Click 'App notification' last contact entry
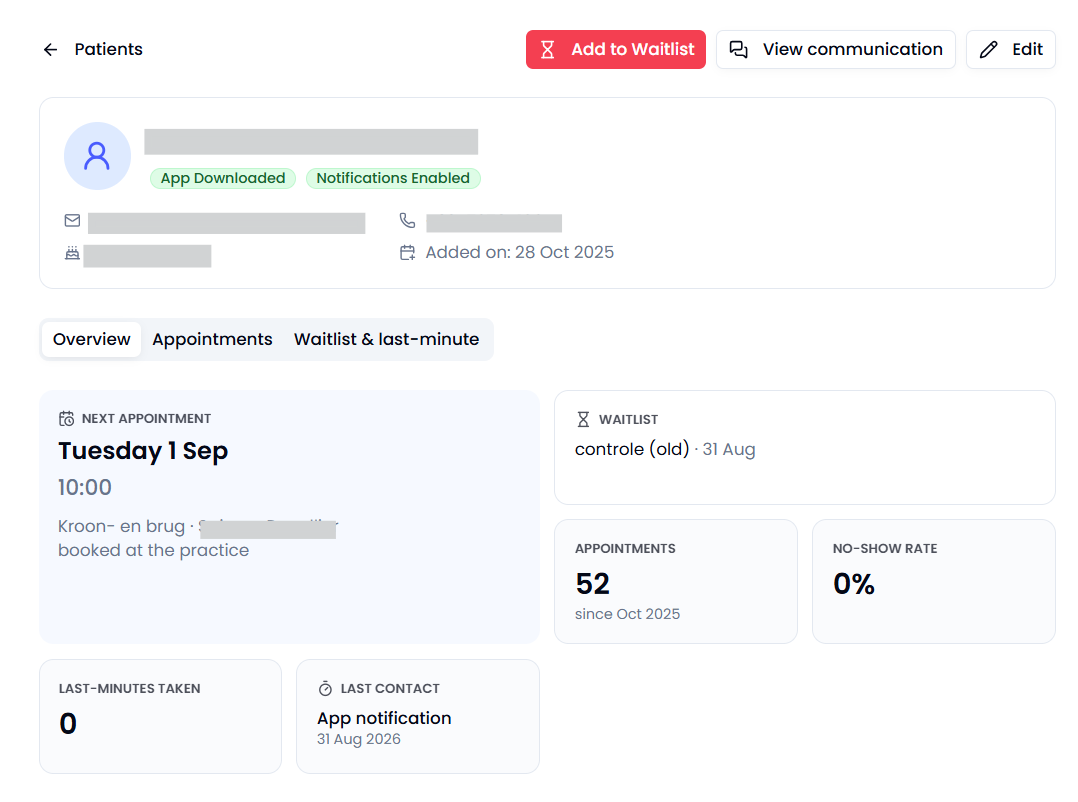 [x=384, y=718]
